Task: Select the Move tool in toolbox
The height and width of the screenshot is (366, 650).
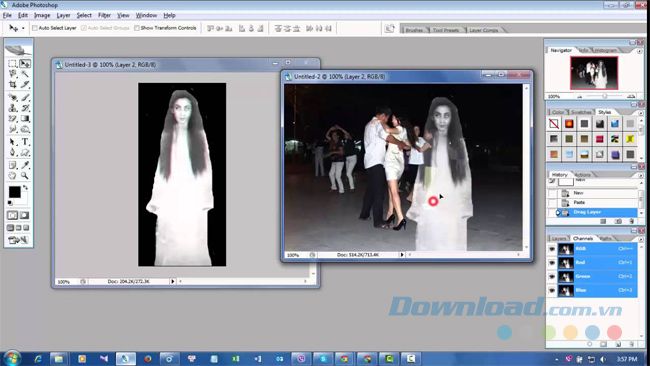Action: tap(25, 63)
